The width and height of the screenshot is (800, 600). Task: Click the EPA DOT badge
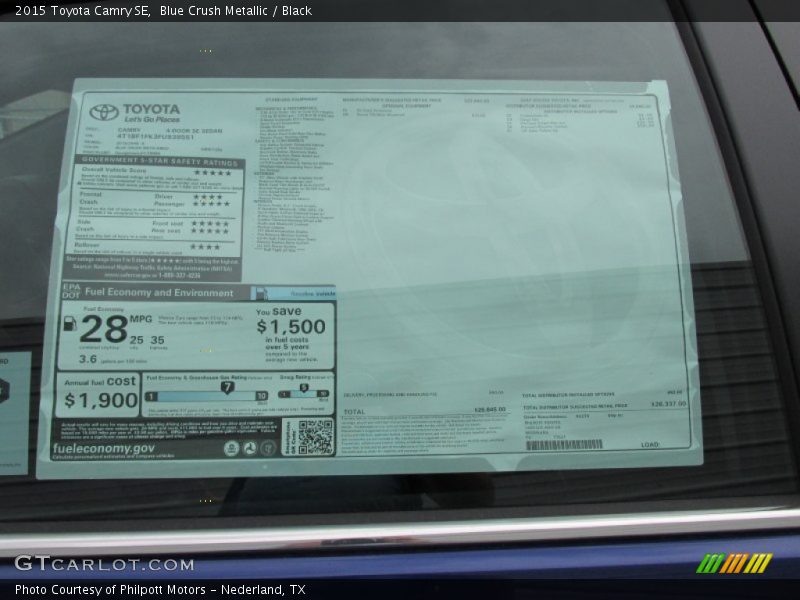(70, 292)
